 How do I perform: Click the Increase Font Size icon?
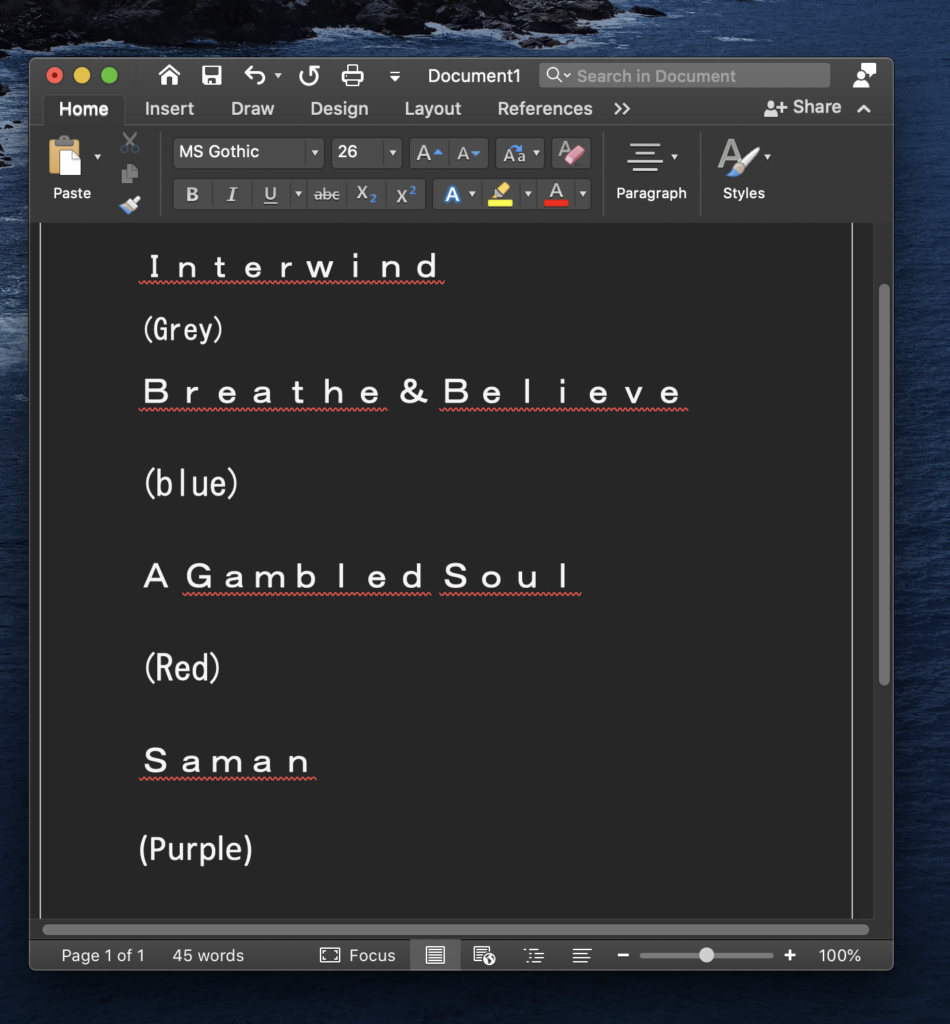[x=429, y=153]
